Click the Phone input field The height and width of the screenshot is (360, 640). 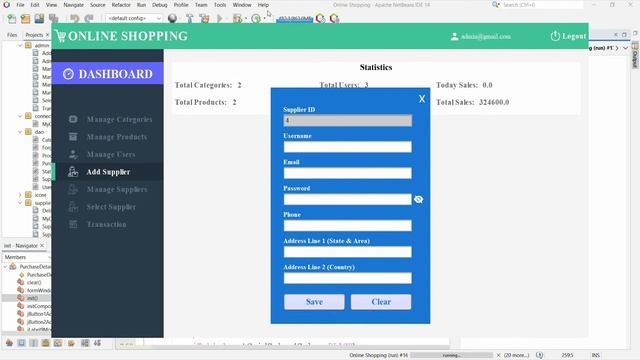click(x=347, y=225)
